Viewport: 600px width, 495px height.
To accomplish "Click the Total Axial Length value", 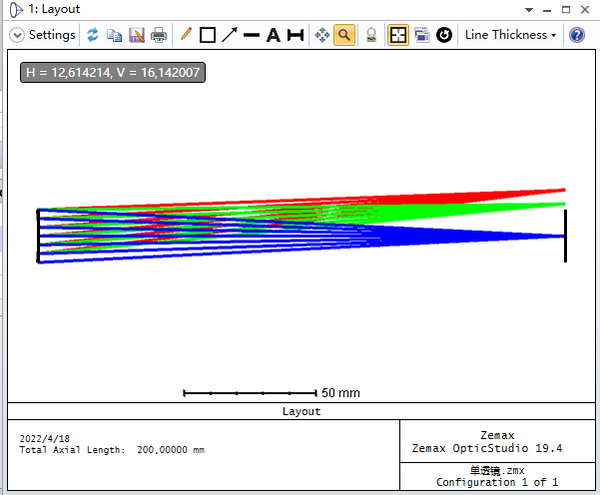I will (x=171, y=449).
